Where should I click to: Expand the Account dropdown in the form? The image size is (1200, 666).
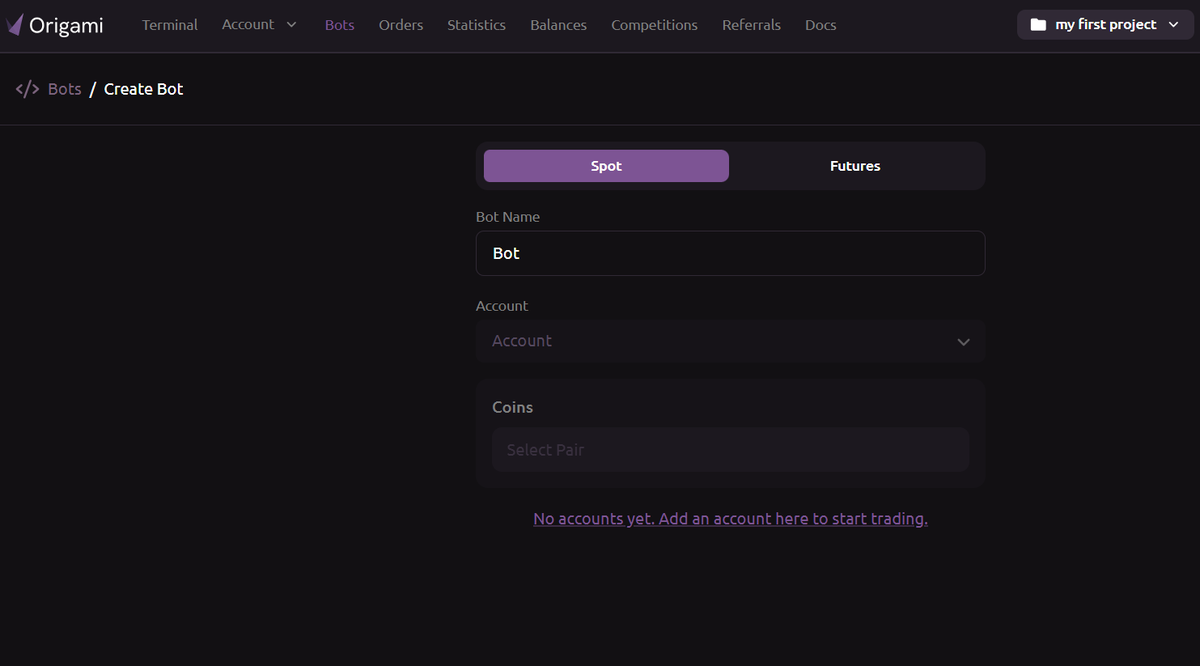tap(730, 341)
